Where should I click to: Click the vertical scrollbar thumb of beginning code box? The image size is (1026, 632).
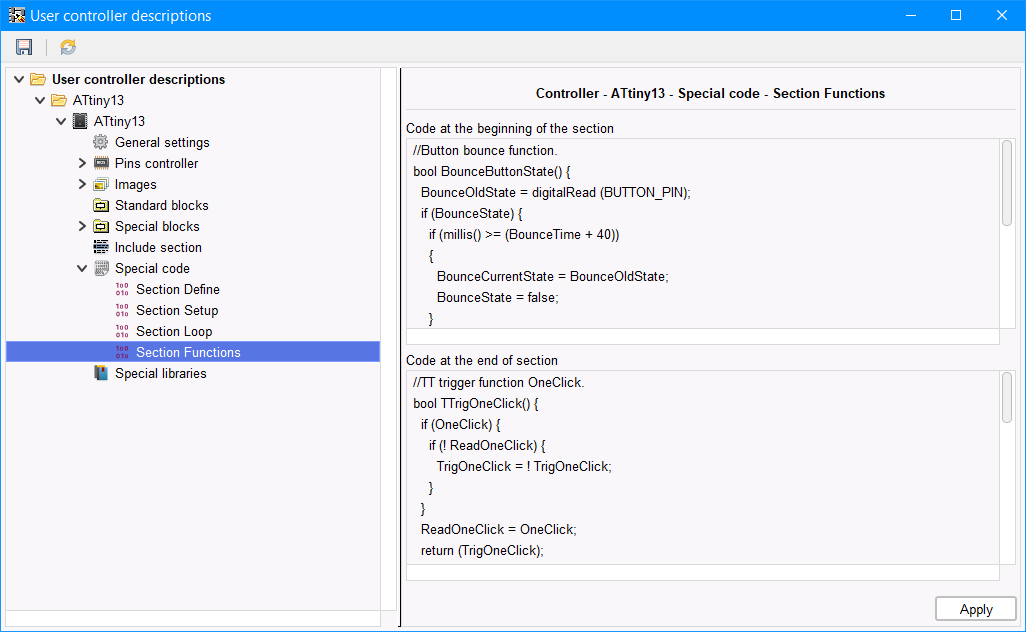click(x=1007, y=183)
